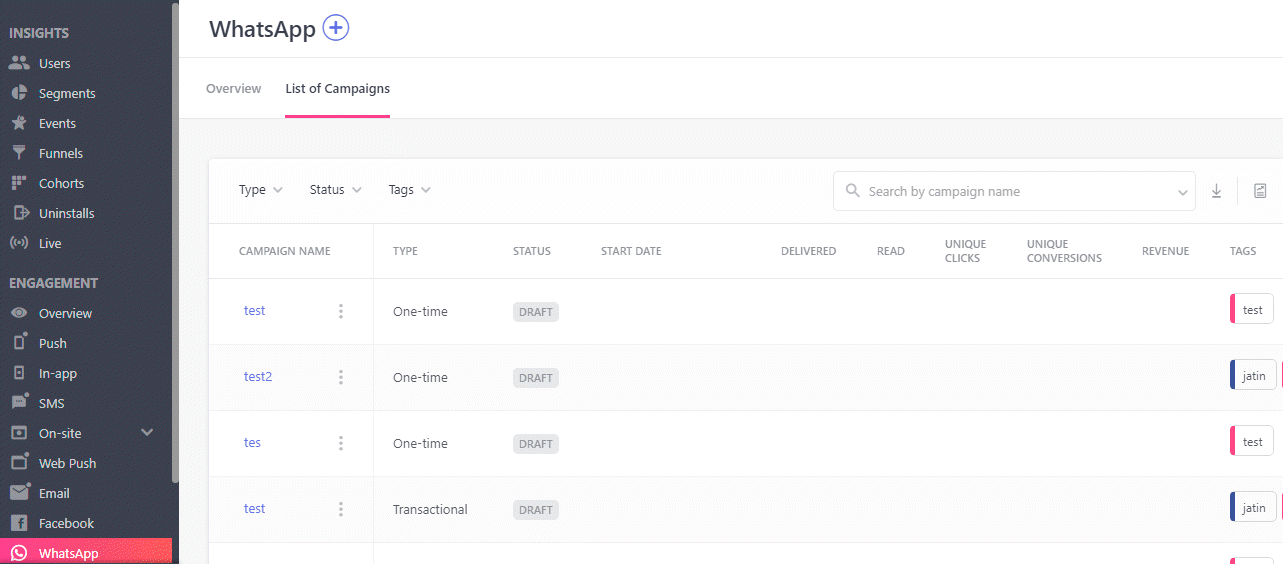Viewport: 1283px width, 564px height.
Task: Click the Events star icon
Action: click(x=19, y=123)
